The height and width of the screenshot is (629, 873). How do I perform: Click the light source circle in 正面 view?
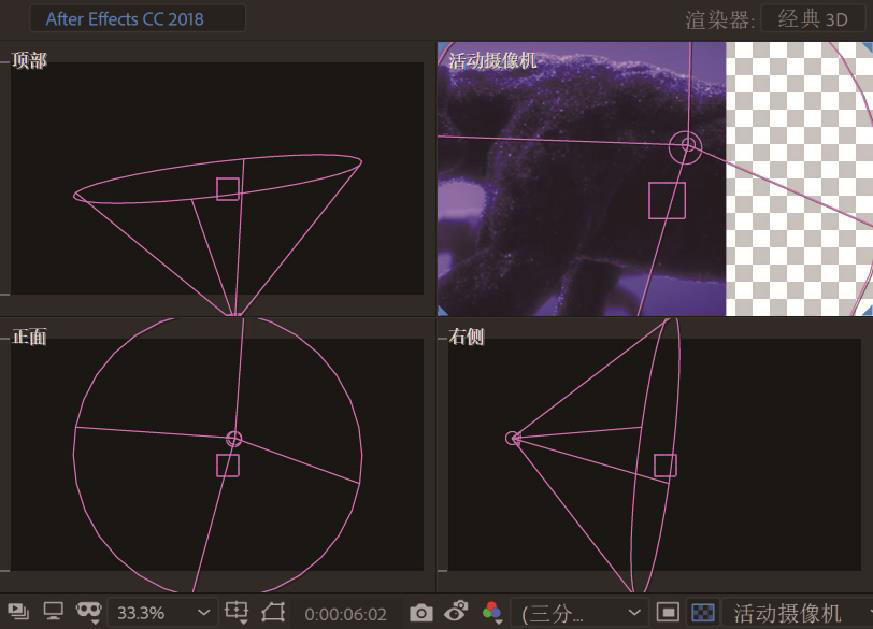(234, 439)
